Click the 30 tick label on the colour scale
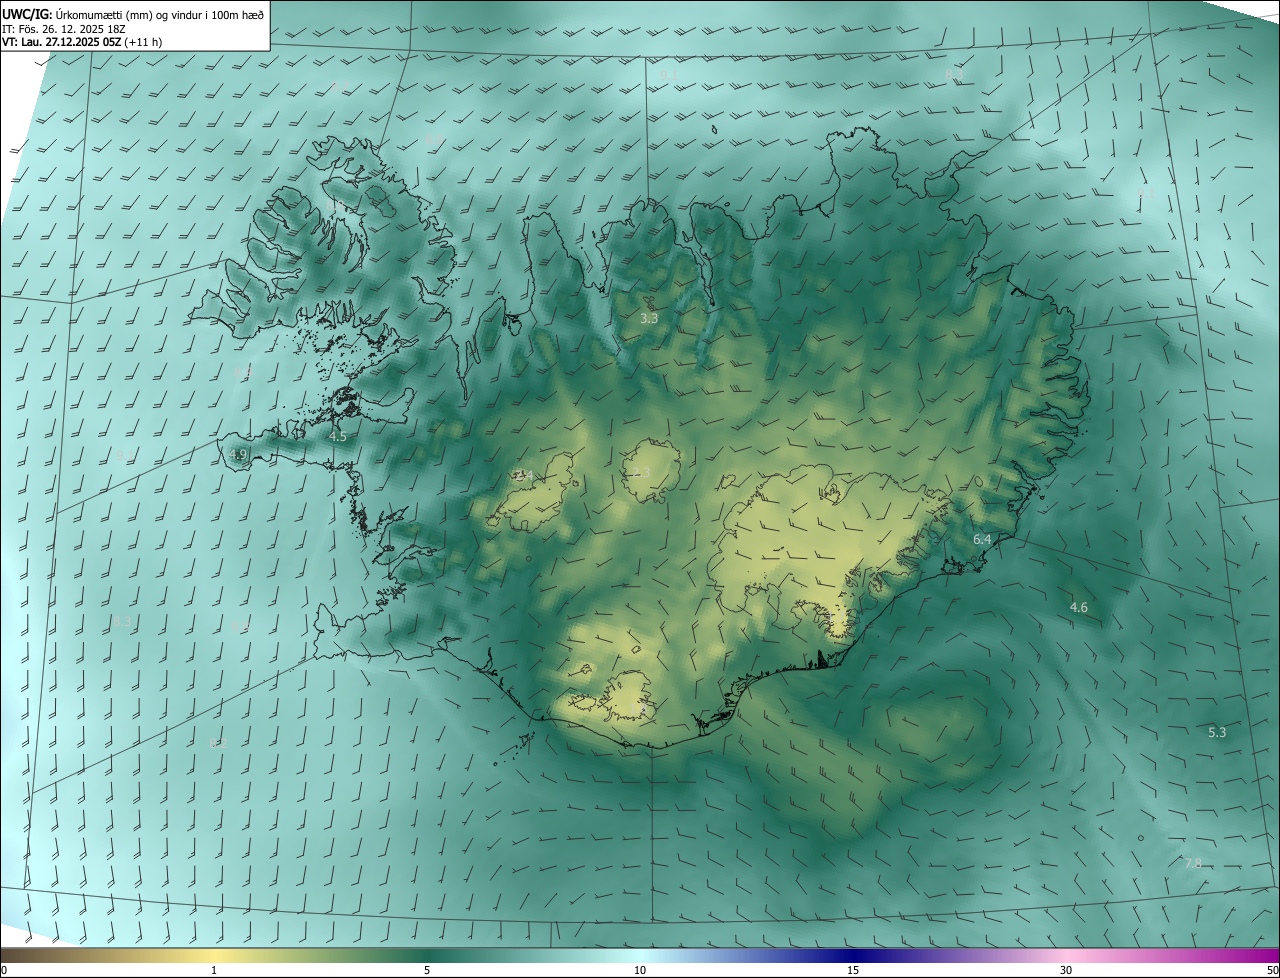The image size is (1280, 978). [x=1066, y=970]
